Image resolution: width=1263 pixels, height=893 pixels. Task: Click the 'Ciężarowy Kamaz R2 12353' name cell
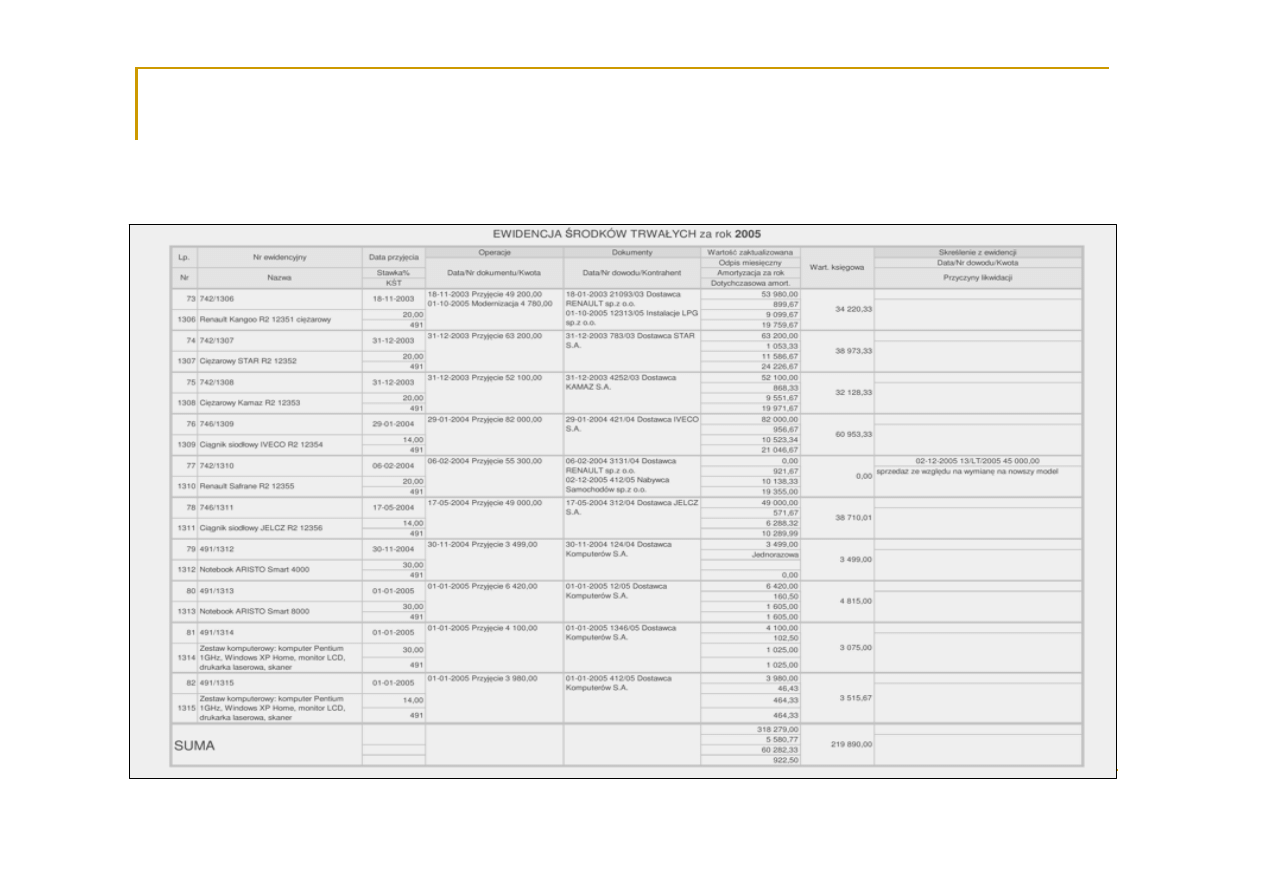(248, 403)
